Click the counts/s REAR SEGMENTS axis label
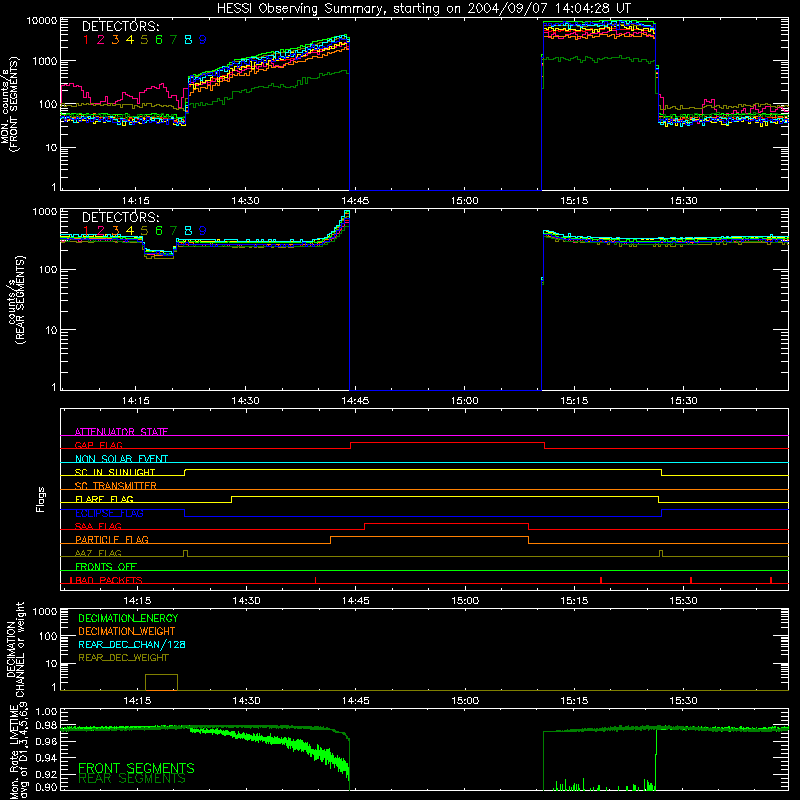This screenshot has width=800, height=800. point(16,300)
